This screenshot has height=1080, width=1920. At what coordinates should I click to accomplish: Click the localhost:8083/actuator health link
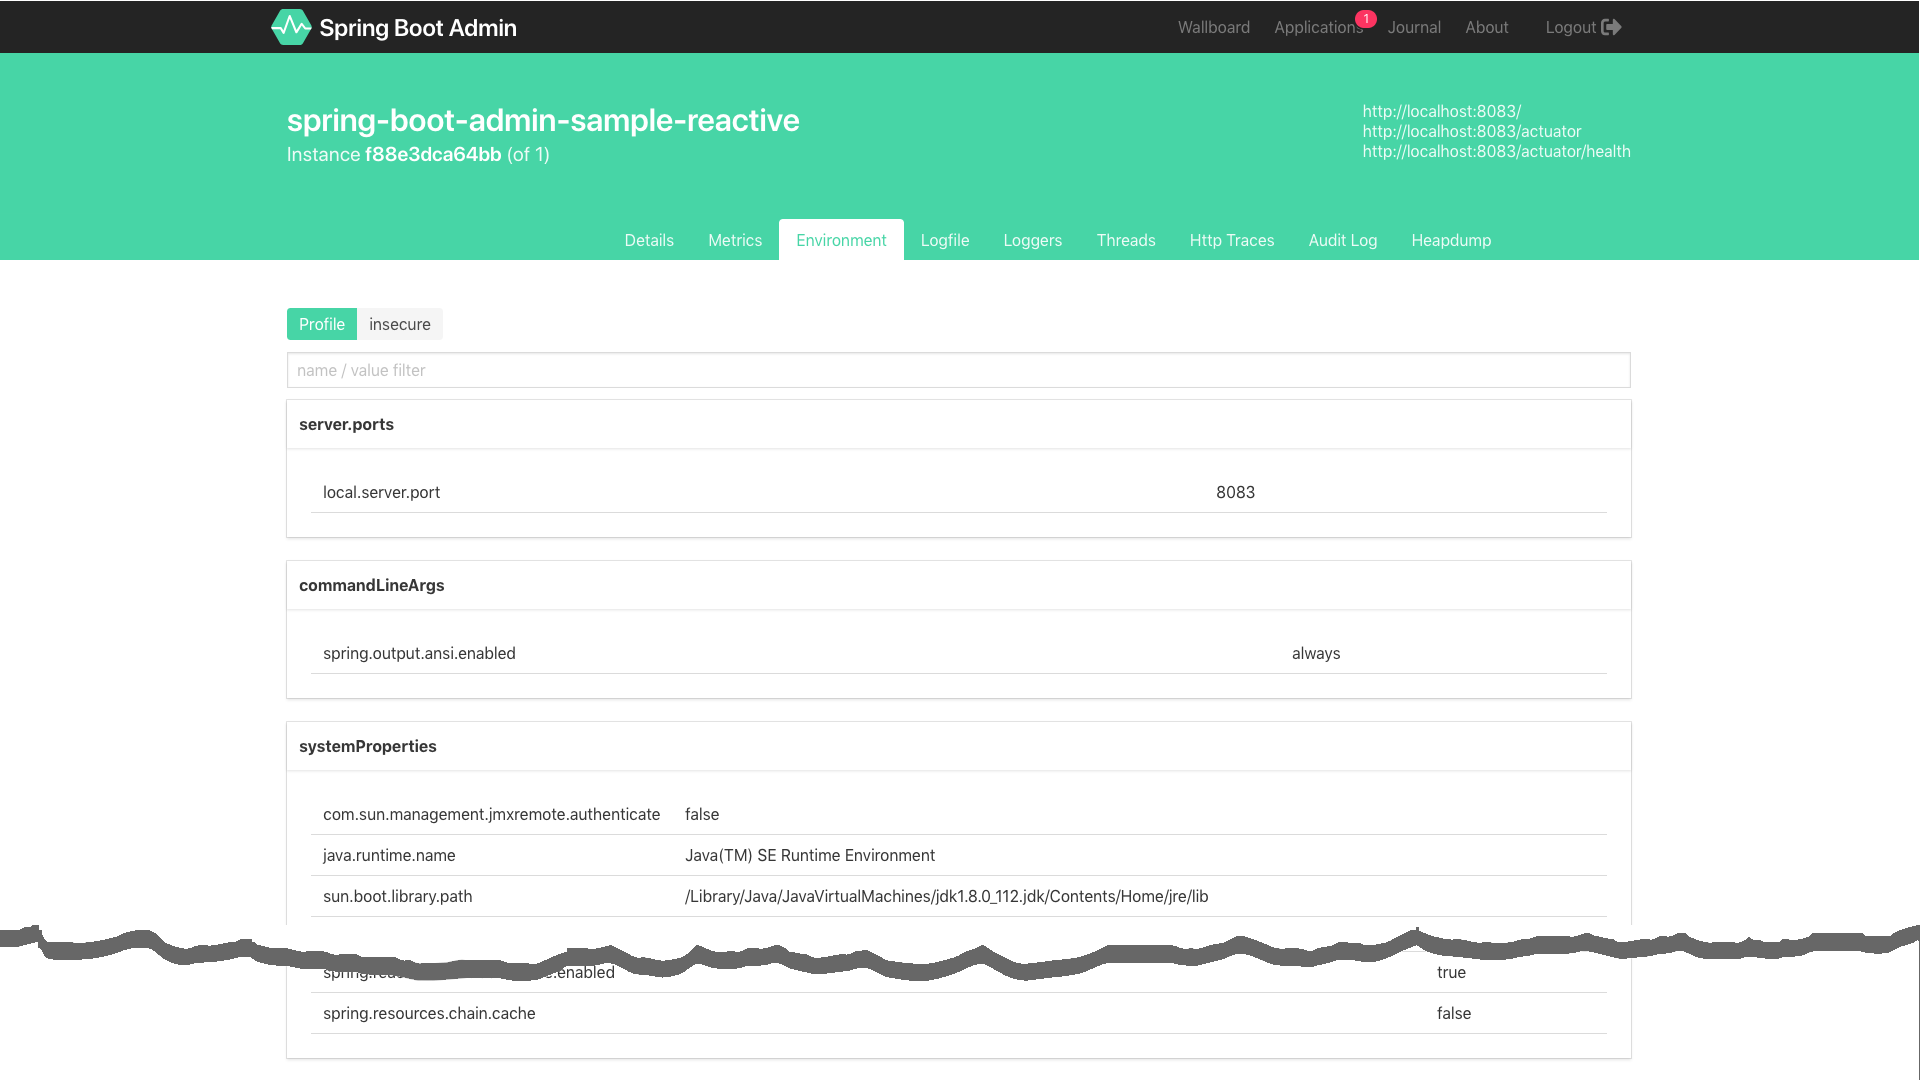(x=1497, y=150)
